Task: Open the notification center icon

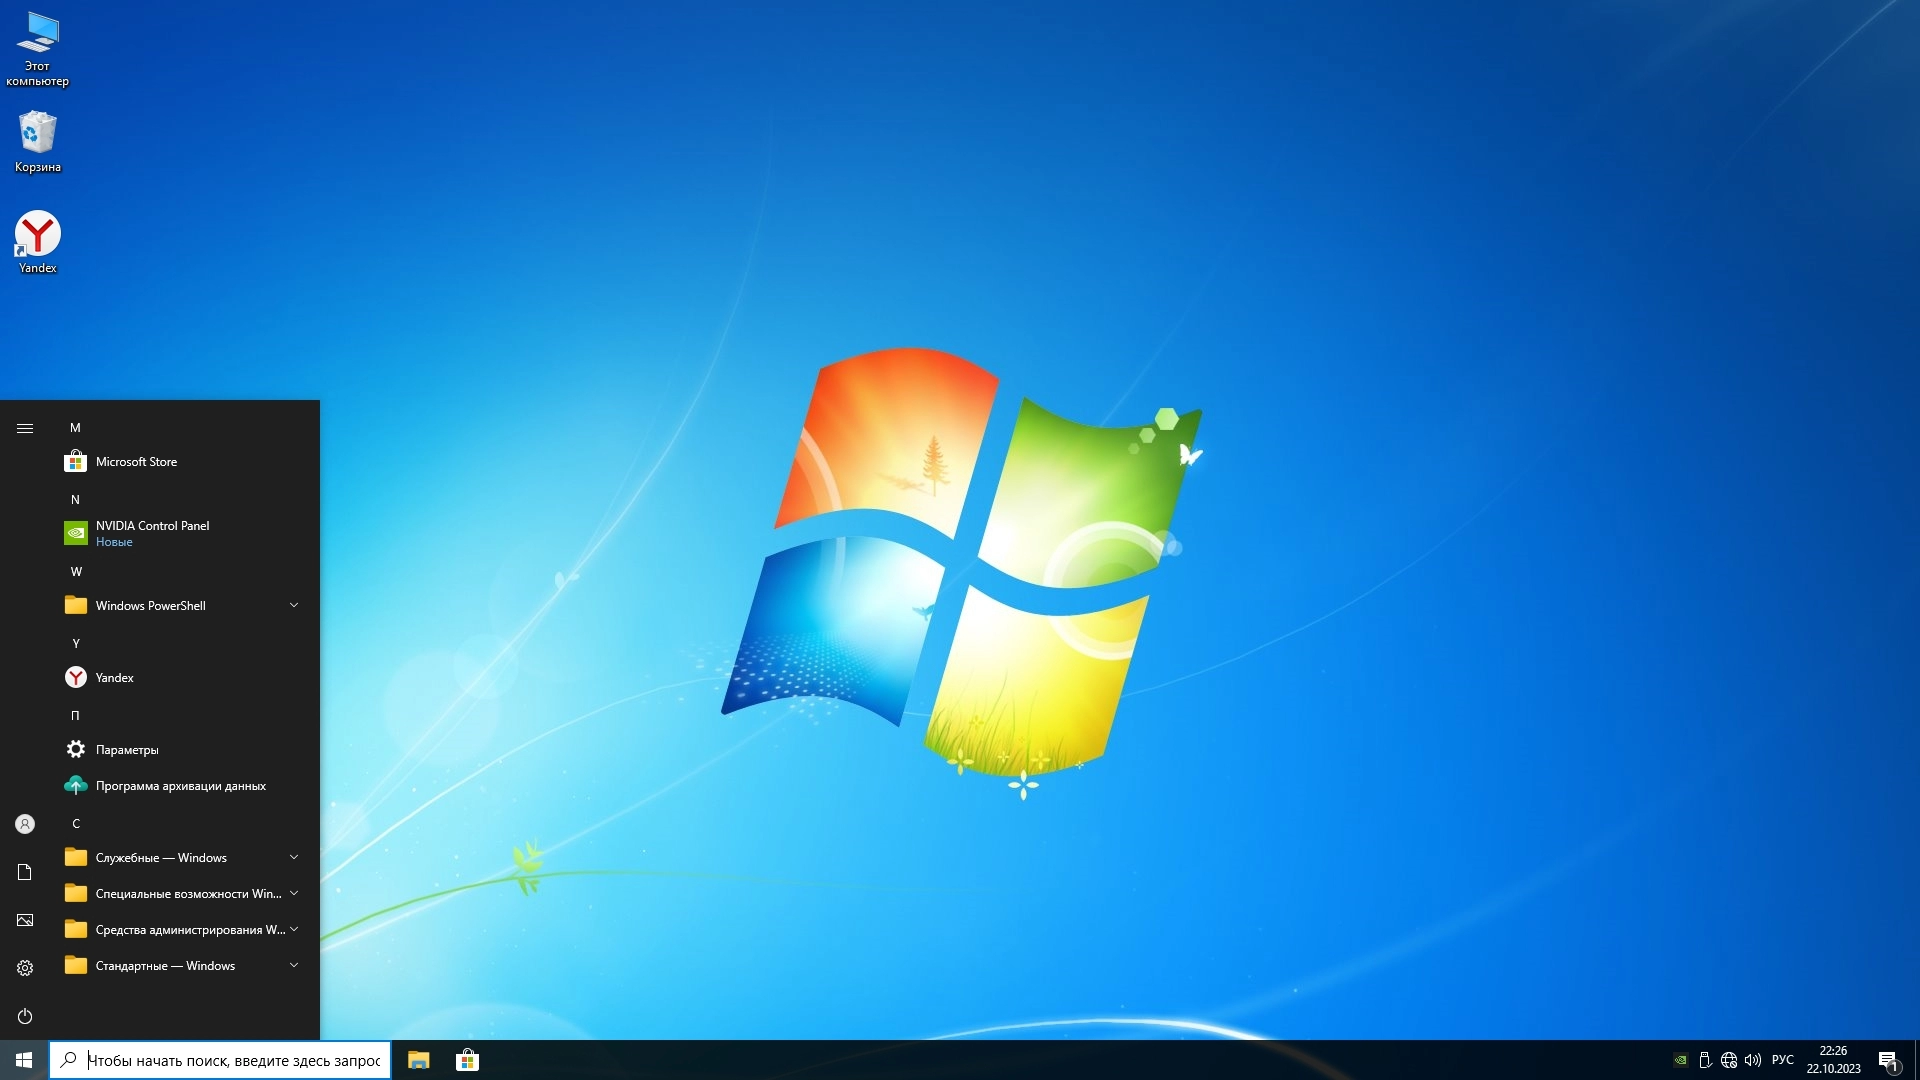Action: pos(1888,1060)
